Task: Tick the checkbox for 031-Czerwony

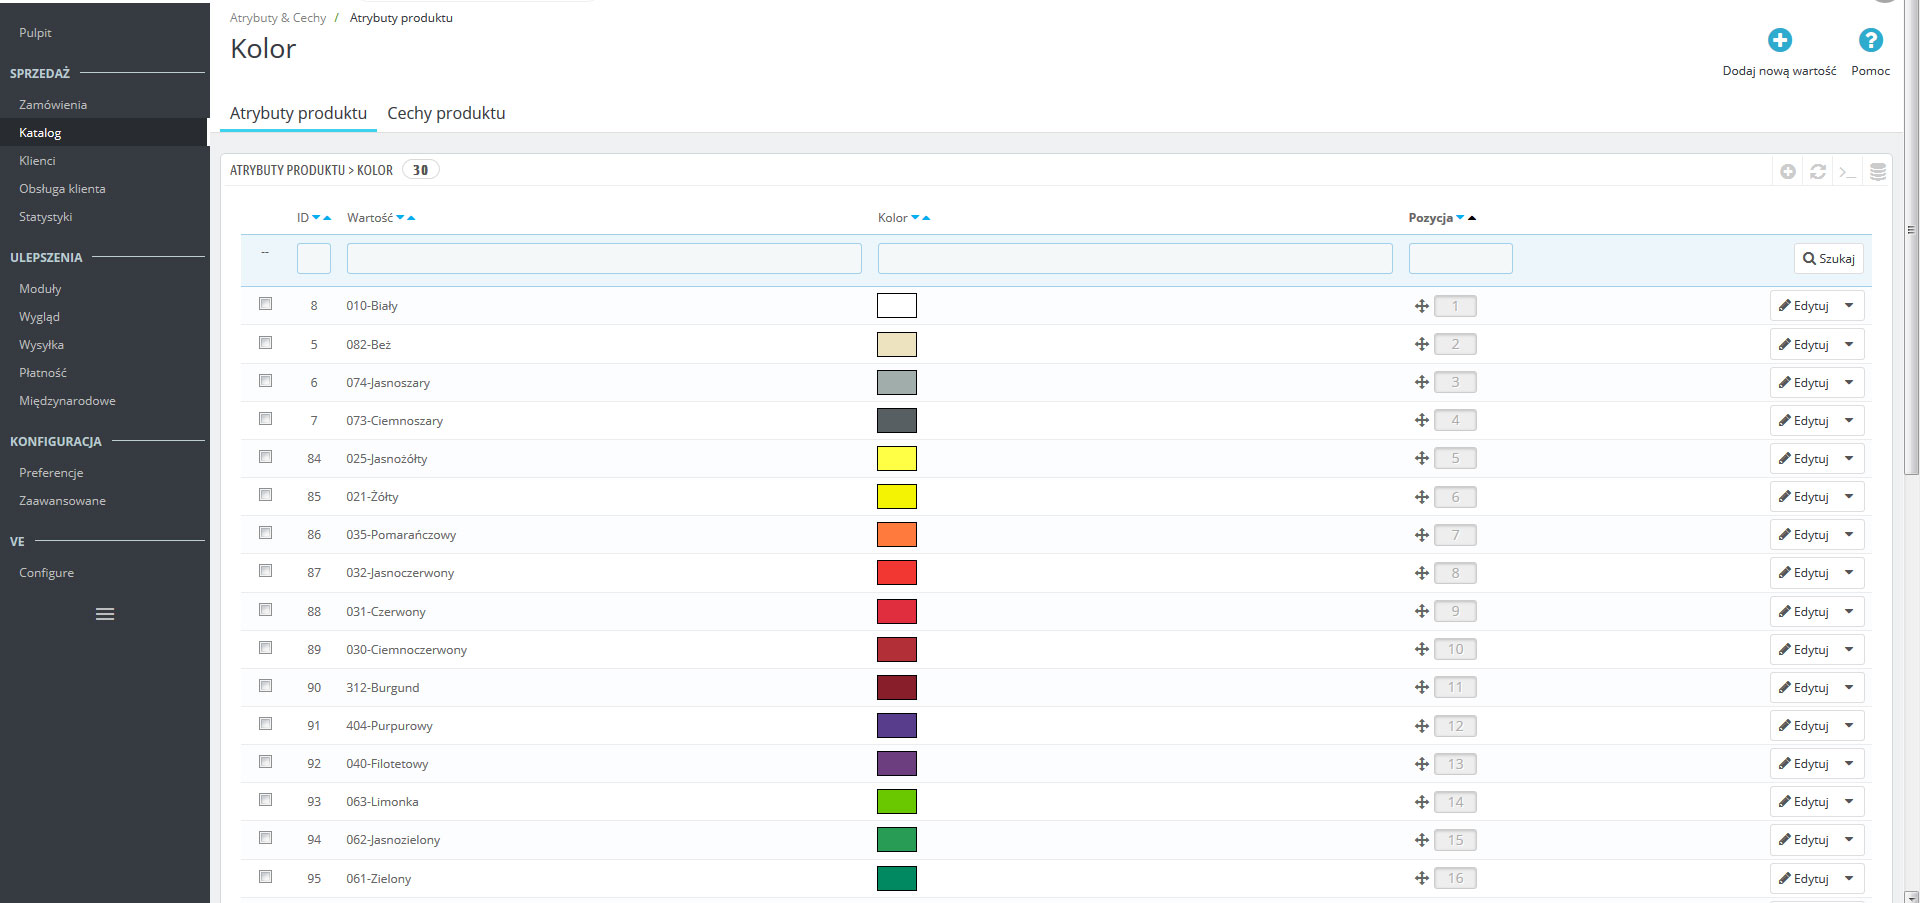Action: click(x=265, y=609)
